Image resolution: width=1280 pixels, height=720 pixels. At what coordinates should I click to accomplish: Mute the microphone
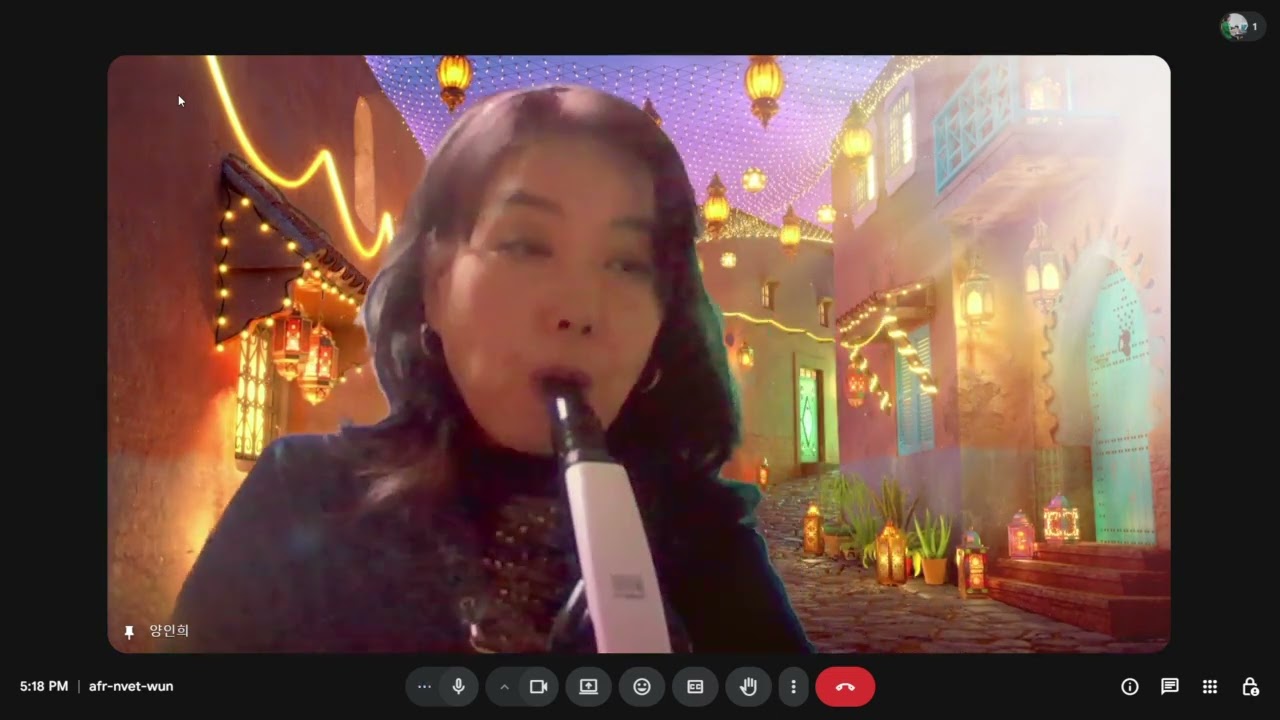[459, 687]
